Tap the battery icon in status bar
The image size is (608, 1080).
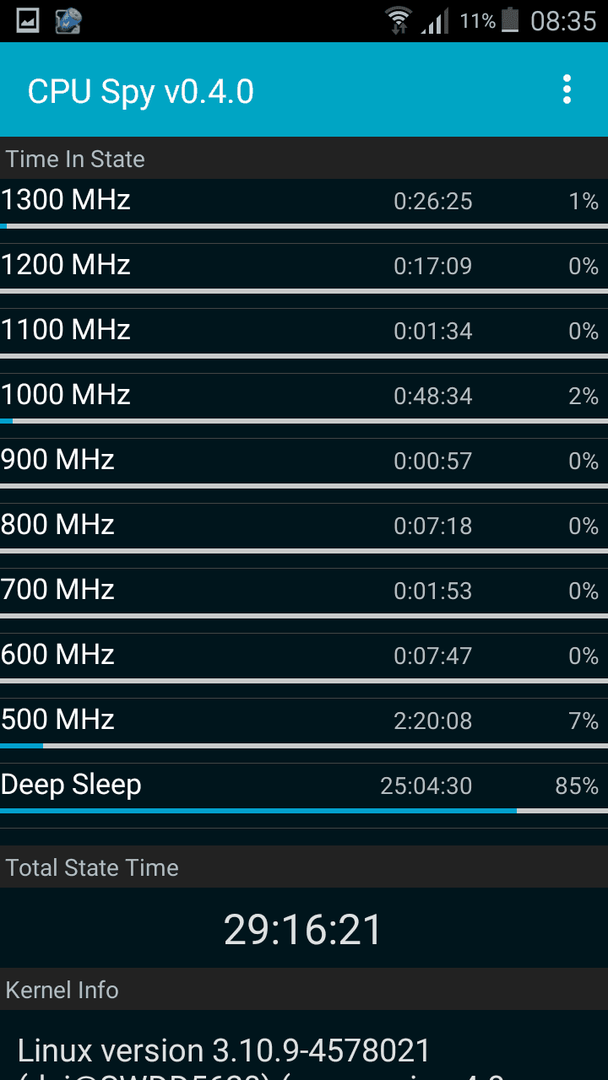click(x=510, y=21)
